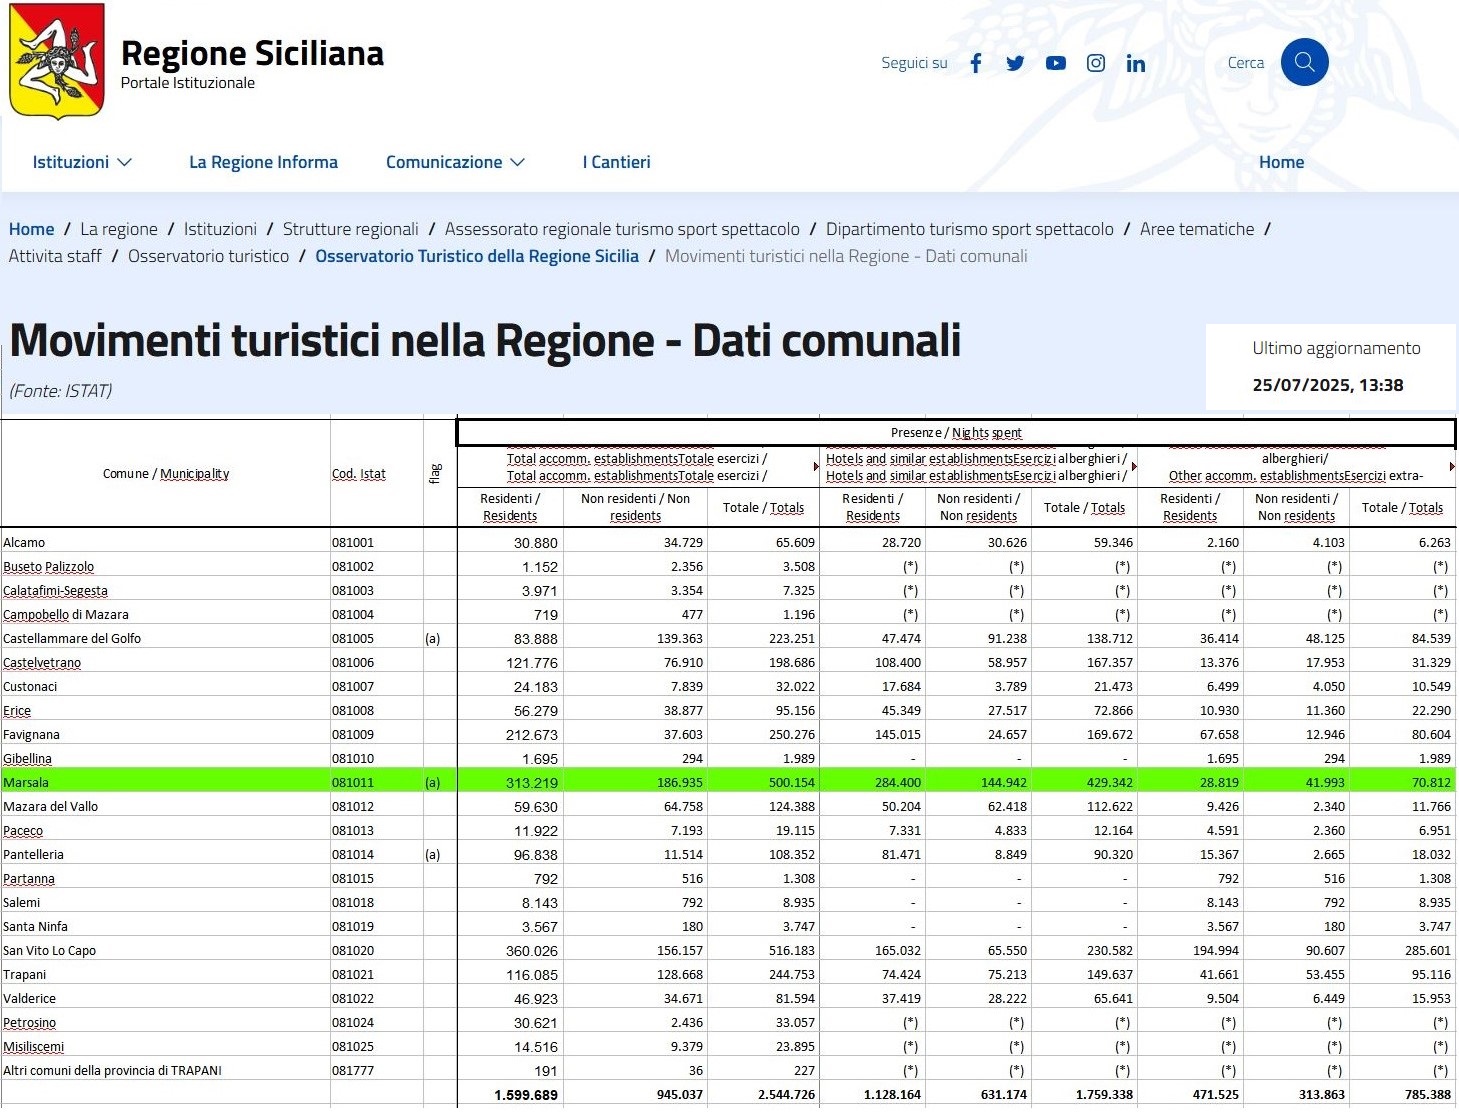Expand the Comunicazione dropdown menu
The height and width of the screenshot is (1116, 1459).
coord(455,162)
